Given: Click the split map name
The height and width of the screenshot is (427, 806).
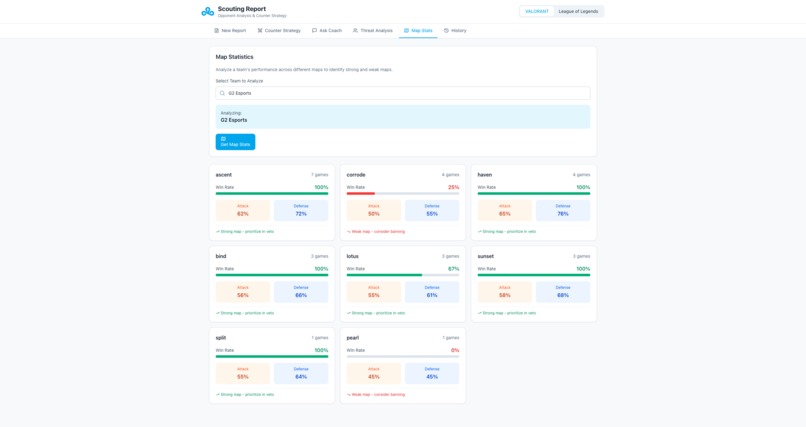Looking at the screenshot, I should pyautogui.click(x=221, y=338).
